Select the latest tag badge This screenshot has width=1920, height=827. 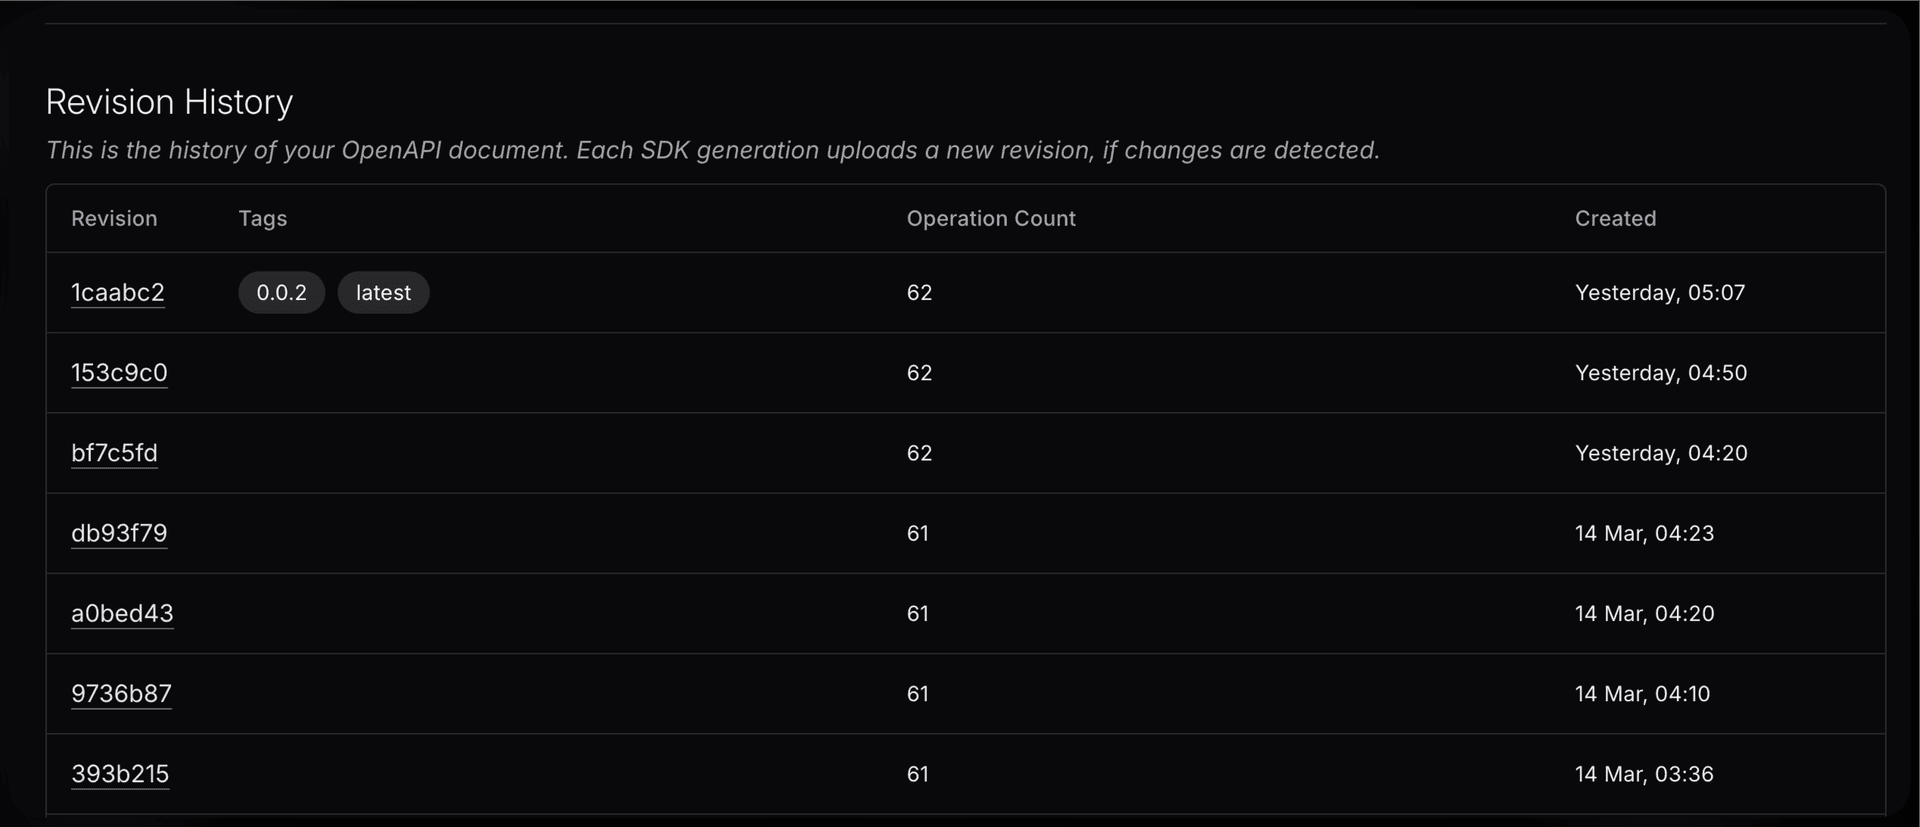pyautogui.click(x=383, y=292)
